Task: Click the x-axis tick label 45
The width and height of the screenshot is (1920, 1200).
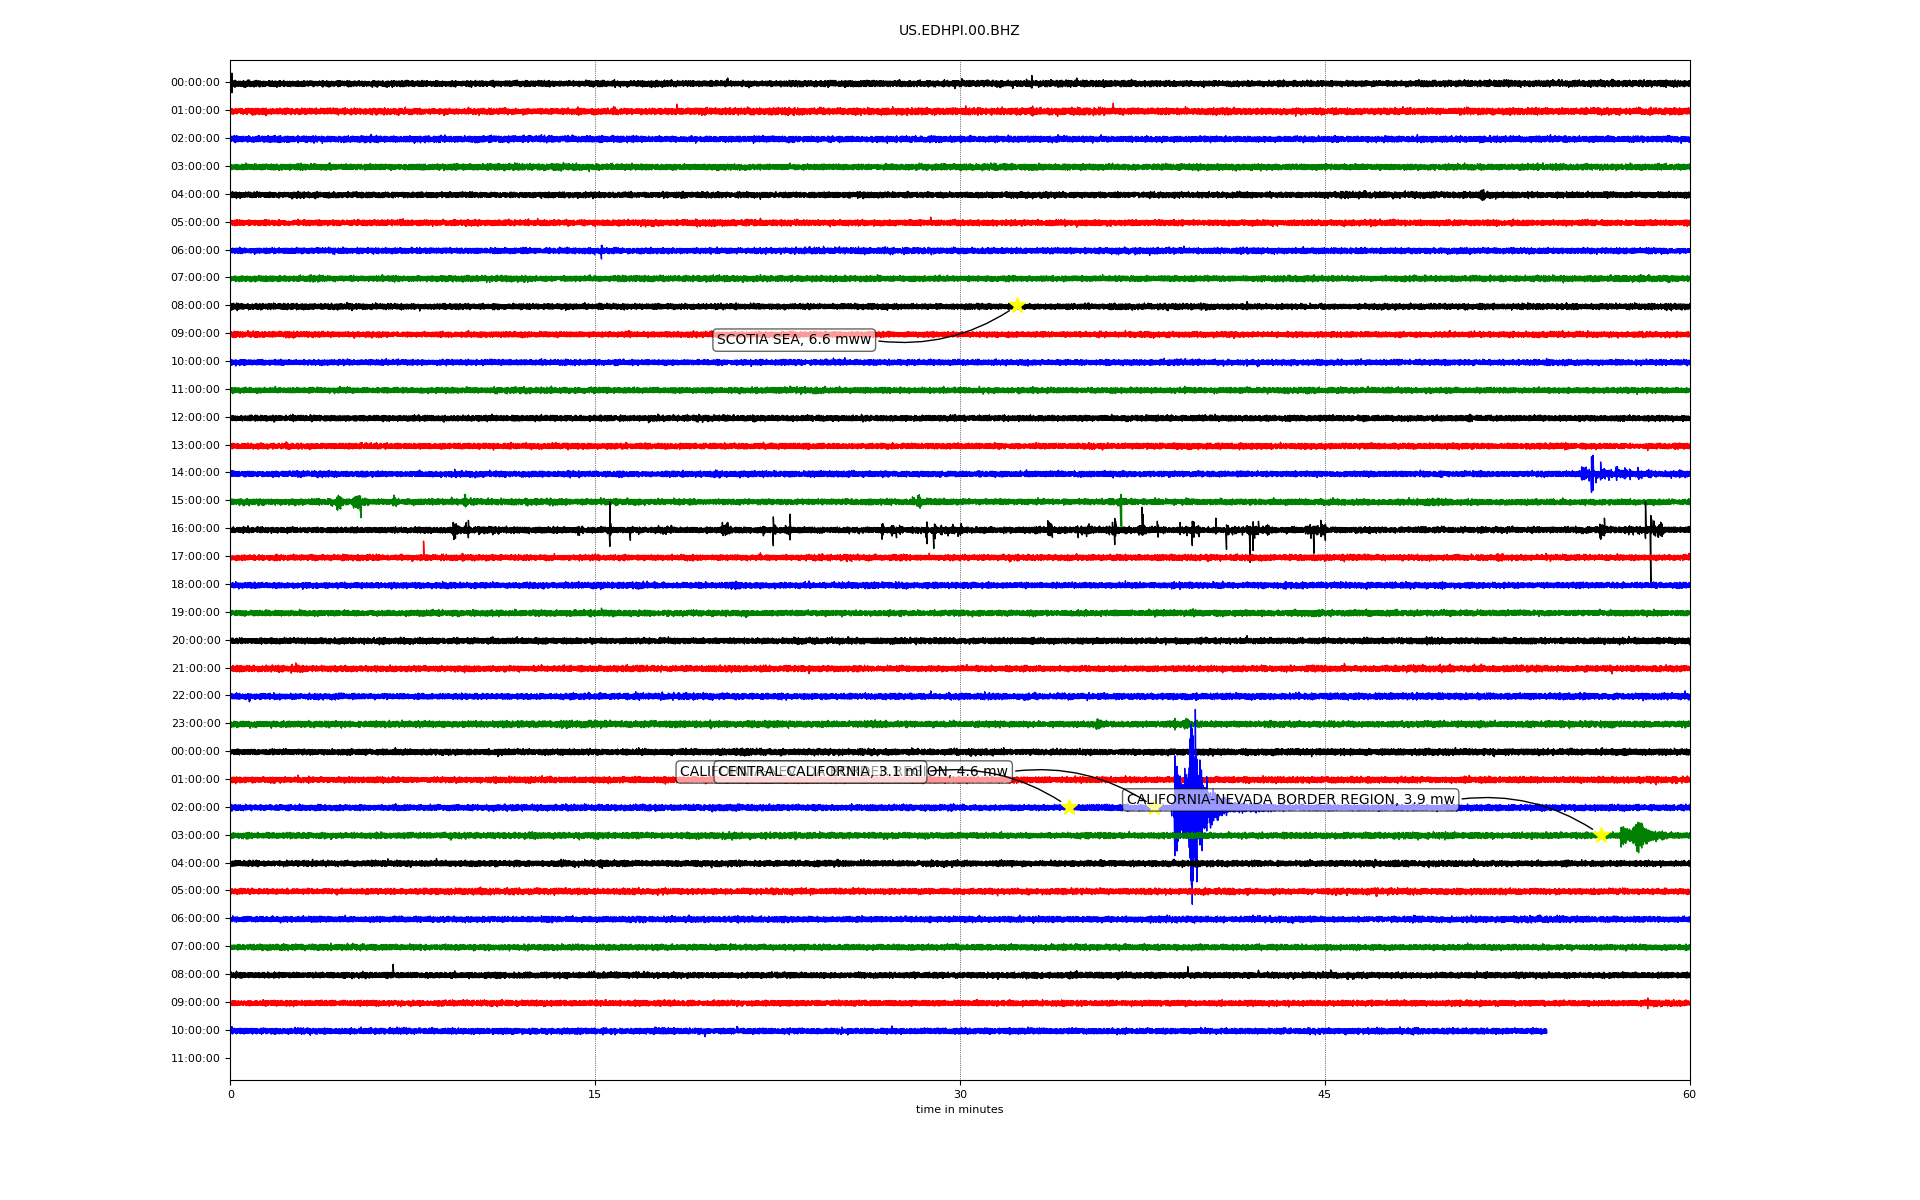Action: tap(1325, 1094)
